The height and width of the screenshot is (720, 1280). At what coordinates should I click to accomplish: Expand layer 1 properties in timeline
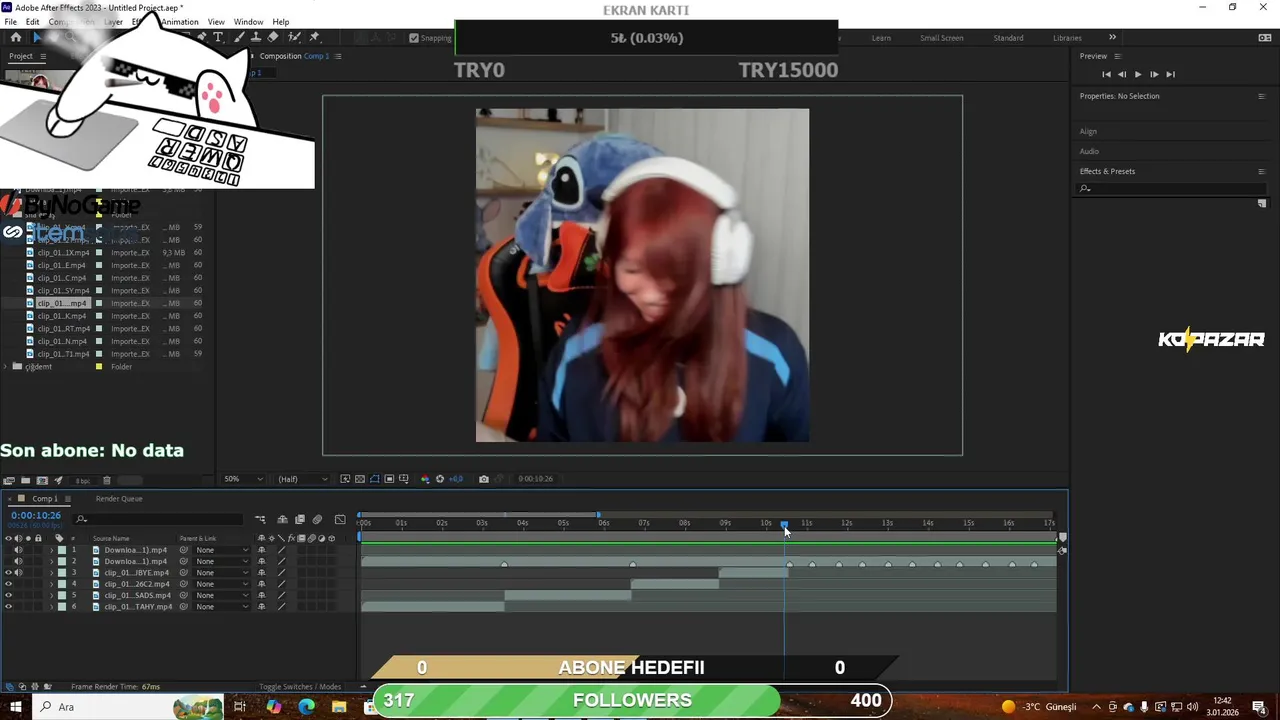(x=51, y=550)
